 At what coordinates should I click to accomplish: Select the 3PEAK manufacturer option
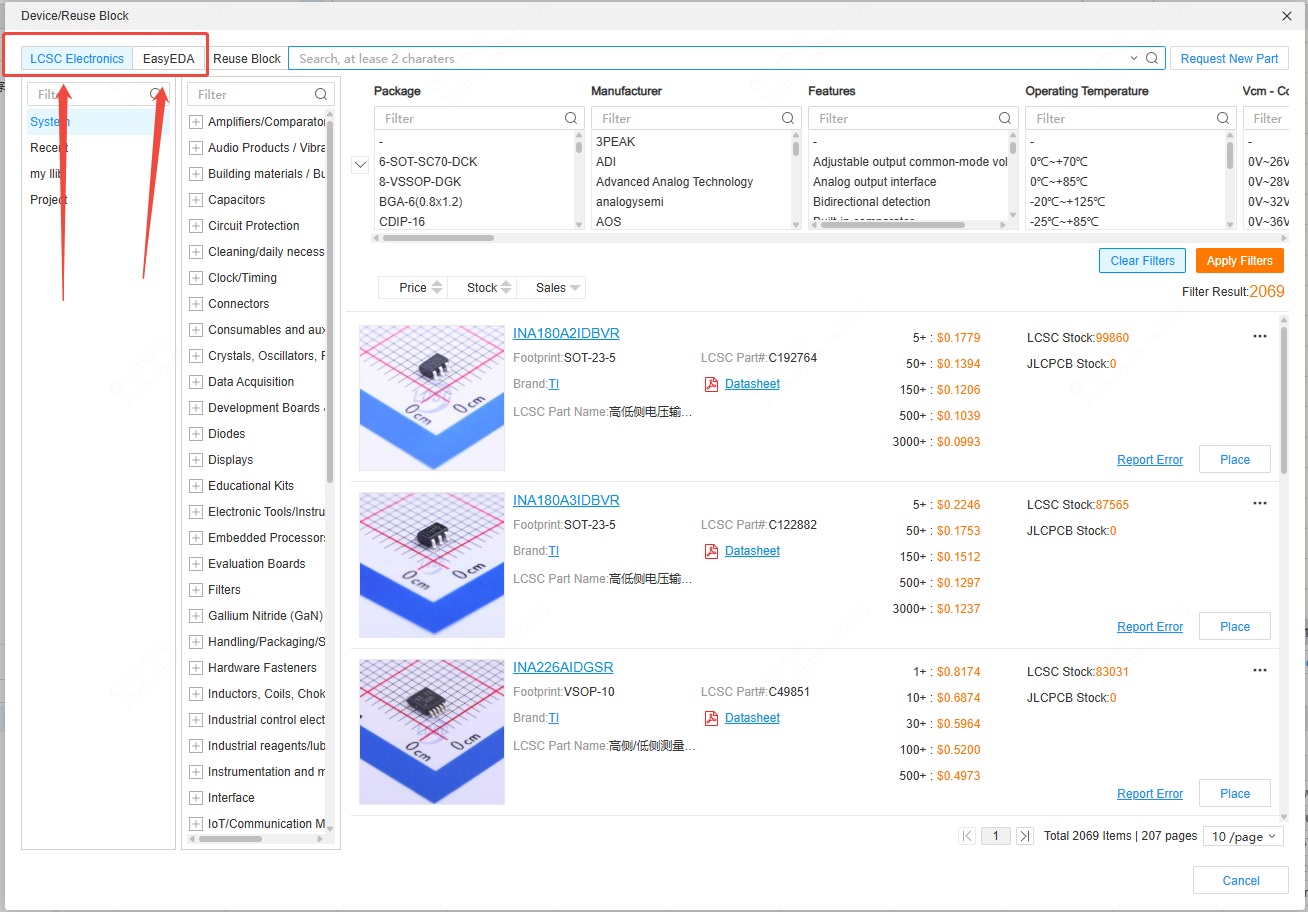coord(615,142)
